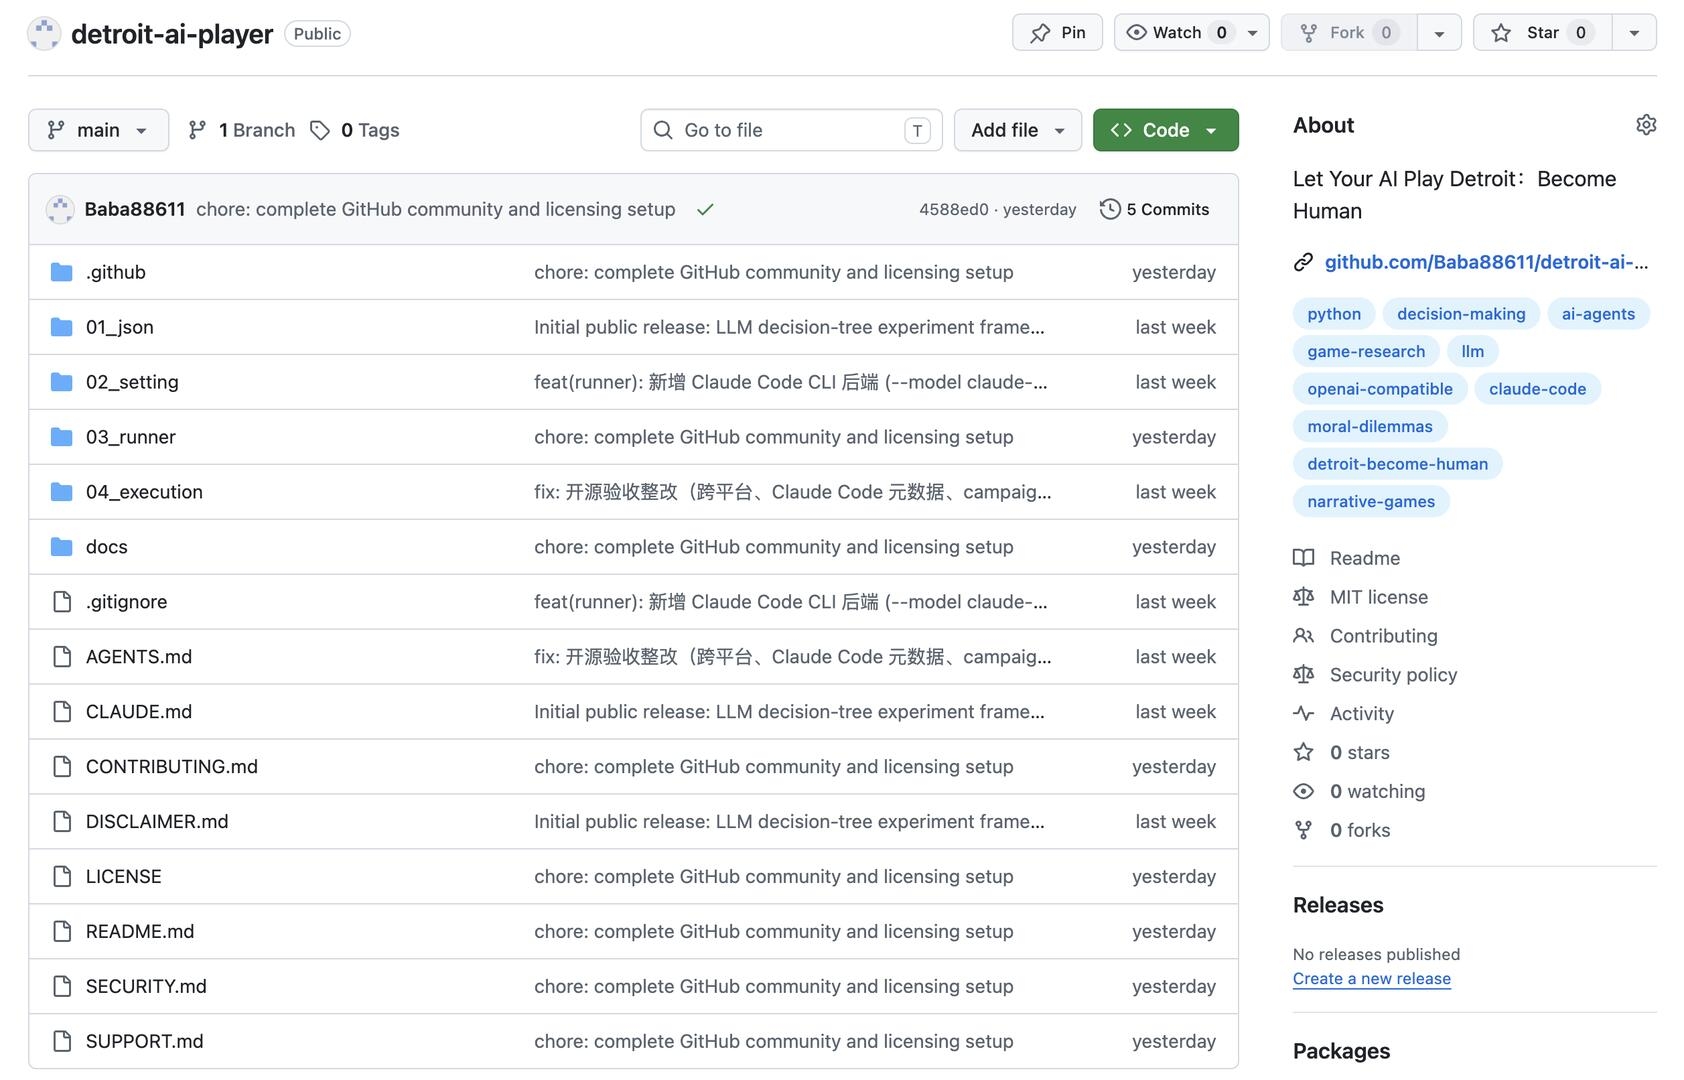Open the 02_setting row commit message
The image size is (1684, 1080).
pyautogui.click(x=791, y=382)
